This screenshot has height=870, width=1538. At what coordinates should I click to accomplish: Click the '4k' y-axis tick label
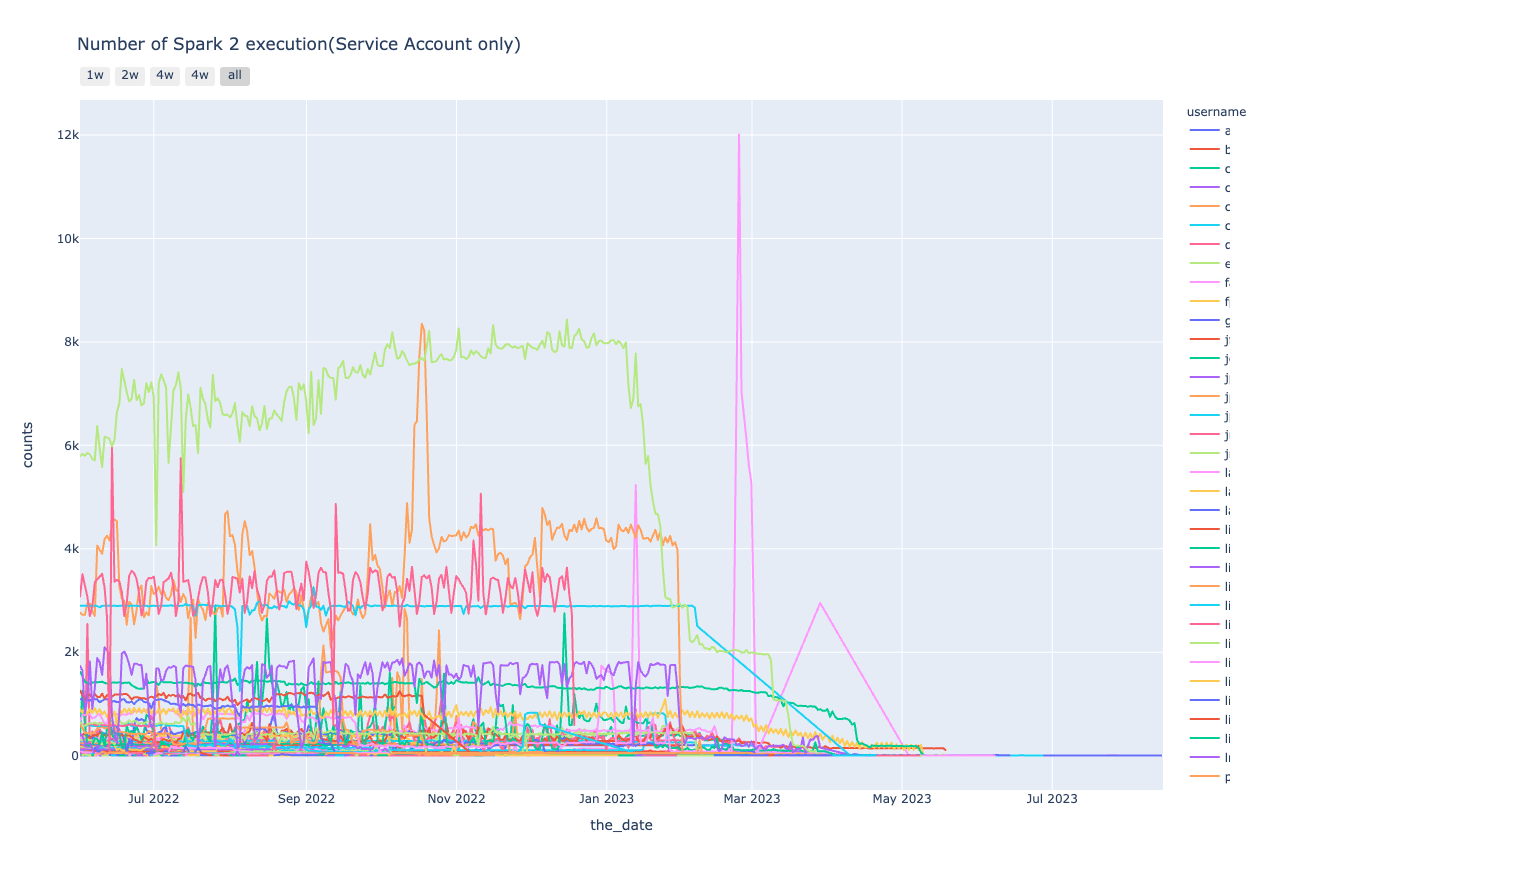[71, 549]
